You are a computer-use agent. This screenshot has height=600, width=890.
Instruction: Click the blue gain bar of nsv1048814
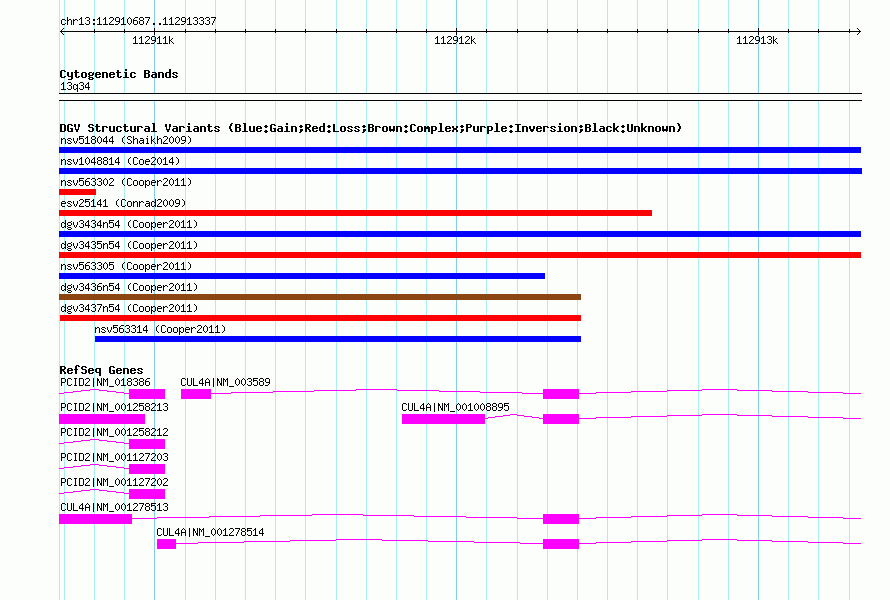click(460, 171)
